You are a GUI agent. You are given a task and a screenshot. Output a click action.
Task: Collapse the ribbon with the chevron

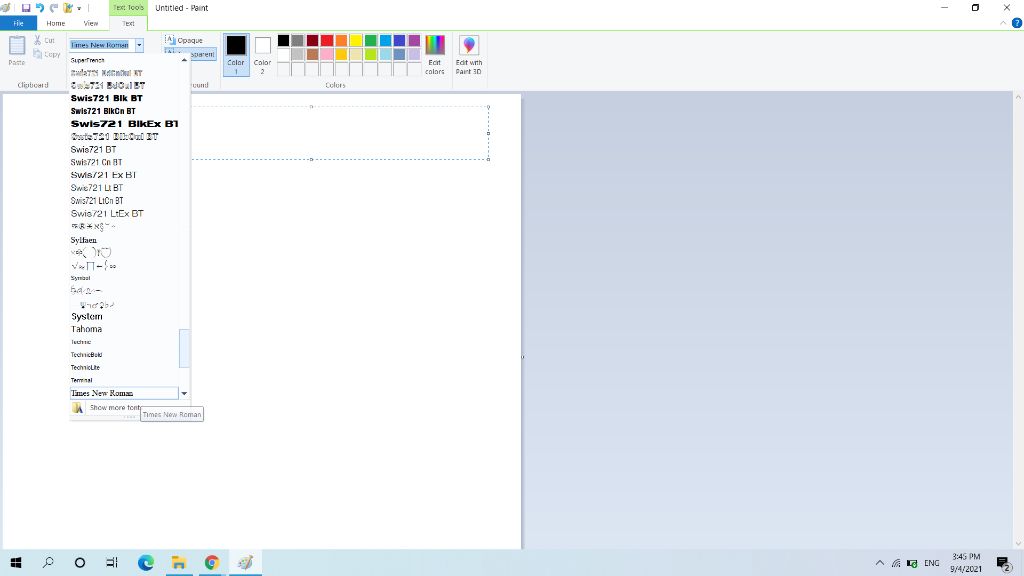click(x=1003, y=23)
